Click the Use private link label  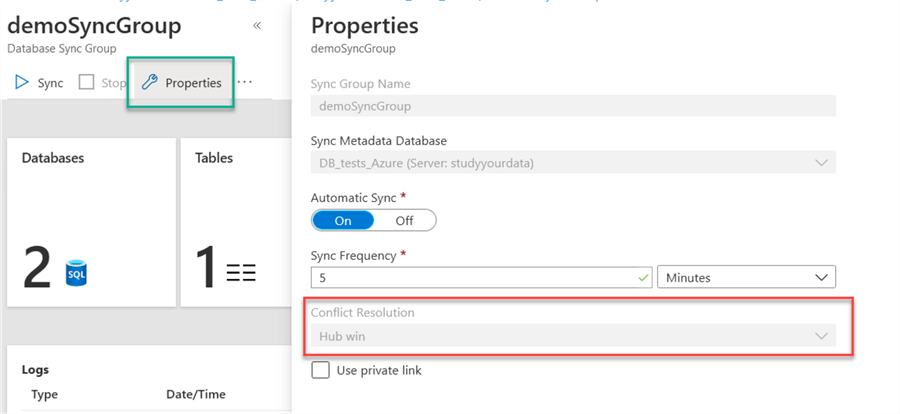pyautogui.click(x=379, y=370)
